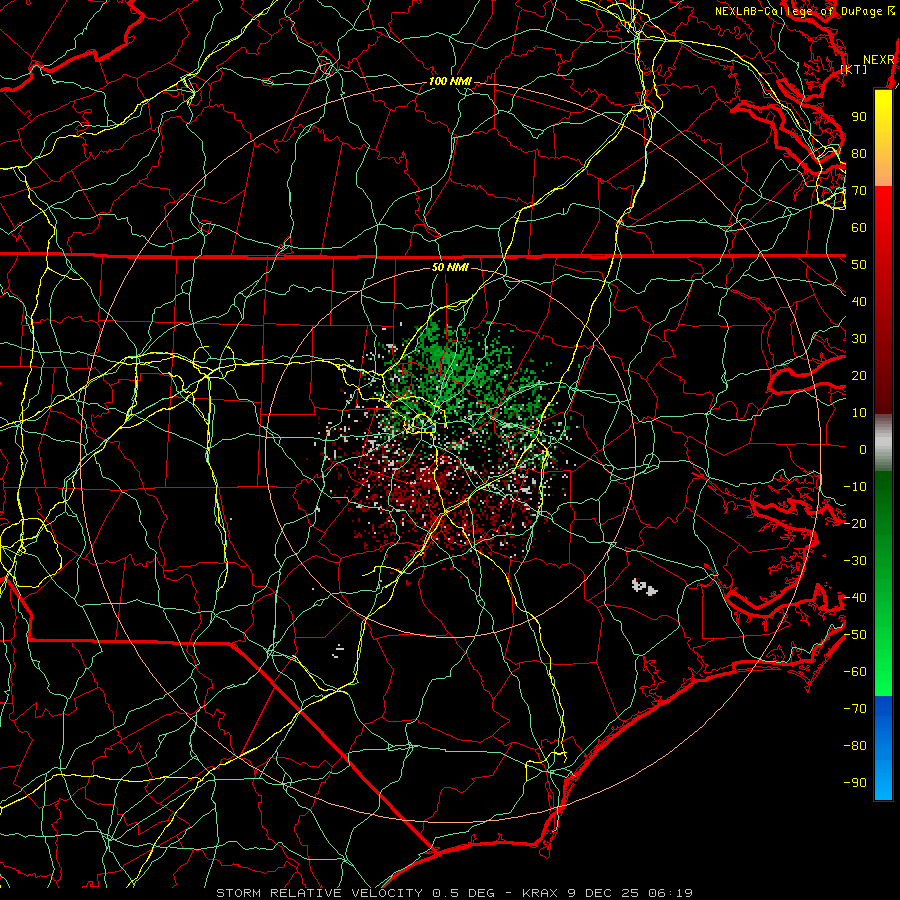Click the "-40" color scale value

[855, 598]
